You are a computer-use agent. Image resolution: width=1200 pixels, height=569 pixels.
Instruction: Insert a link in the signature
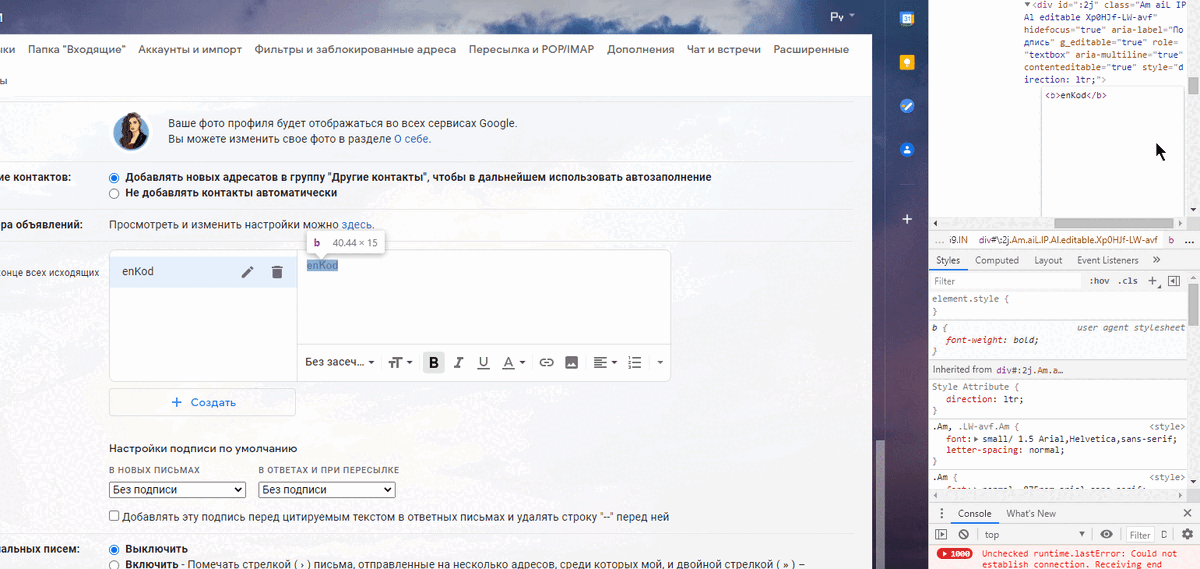(547, 362)
